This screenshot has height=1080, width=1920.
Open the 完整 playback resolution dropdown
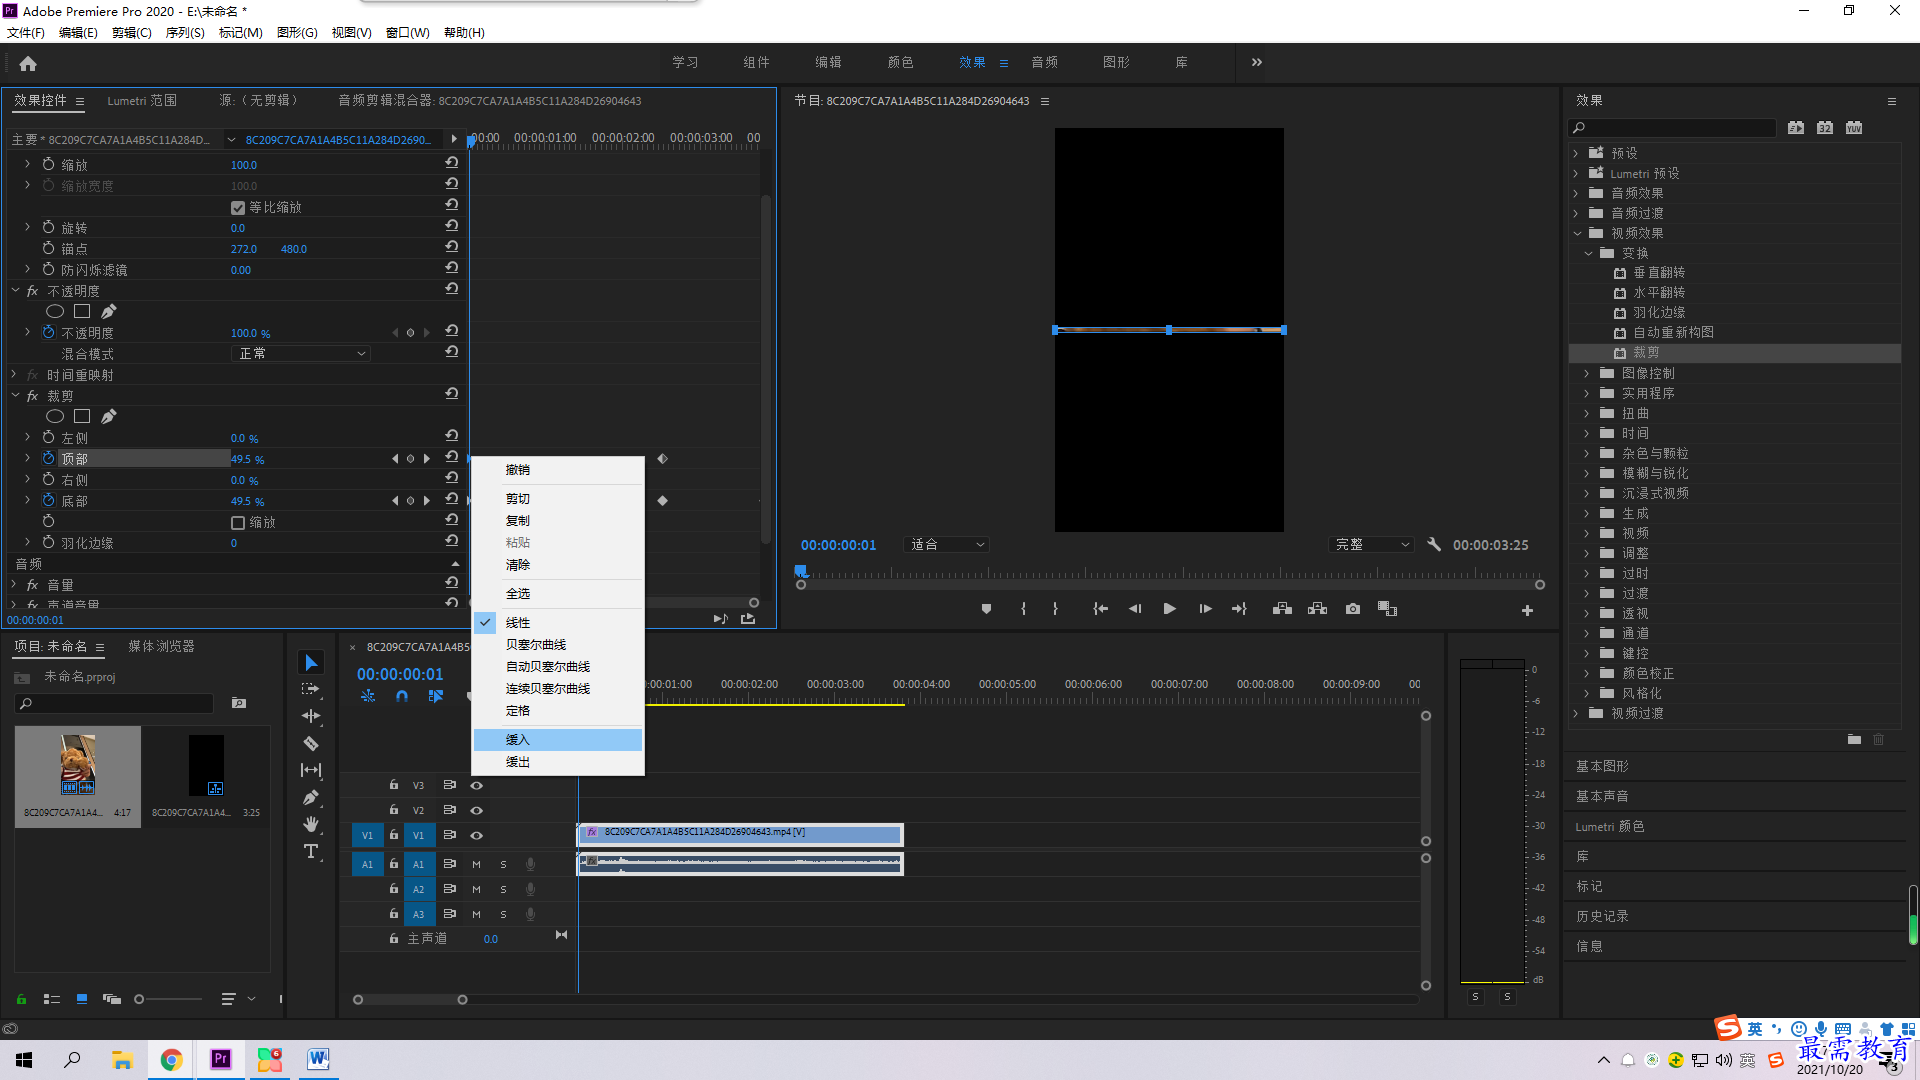pyautogui.click(x=1372, y=545)
